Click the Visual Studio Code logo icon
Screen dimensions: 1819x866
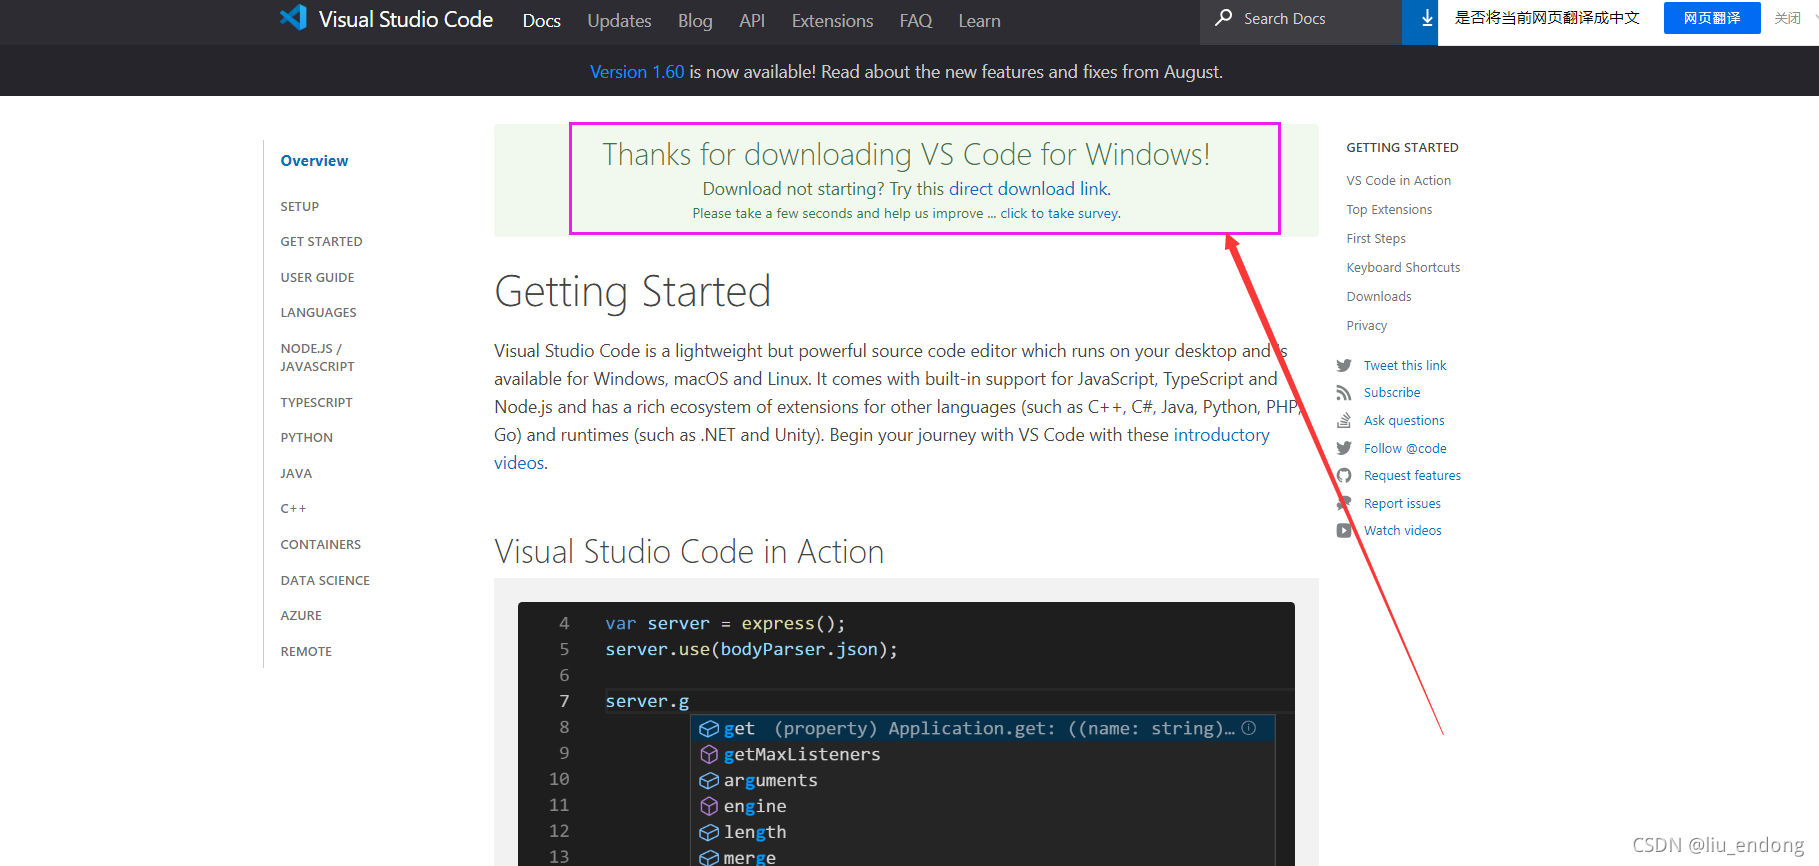click(x=293, y=17)
